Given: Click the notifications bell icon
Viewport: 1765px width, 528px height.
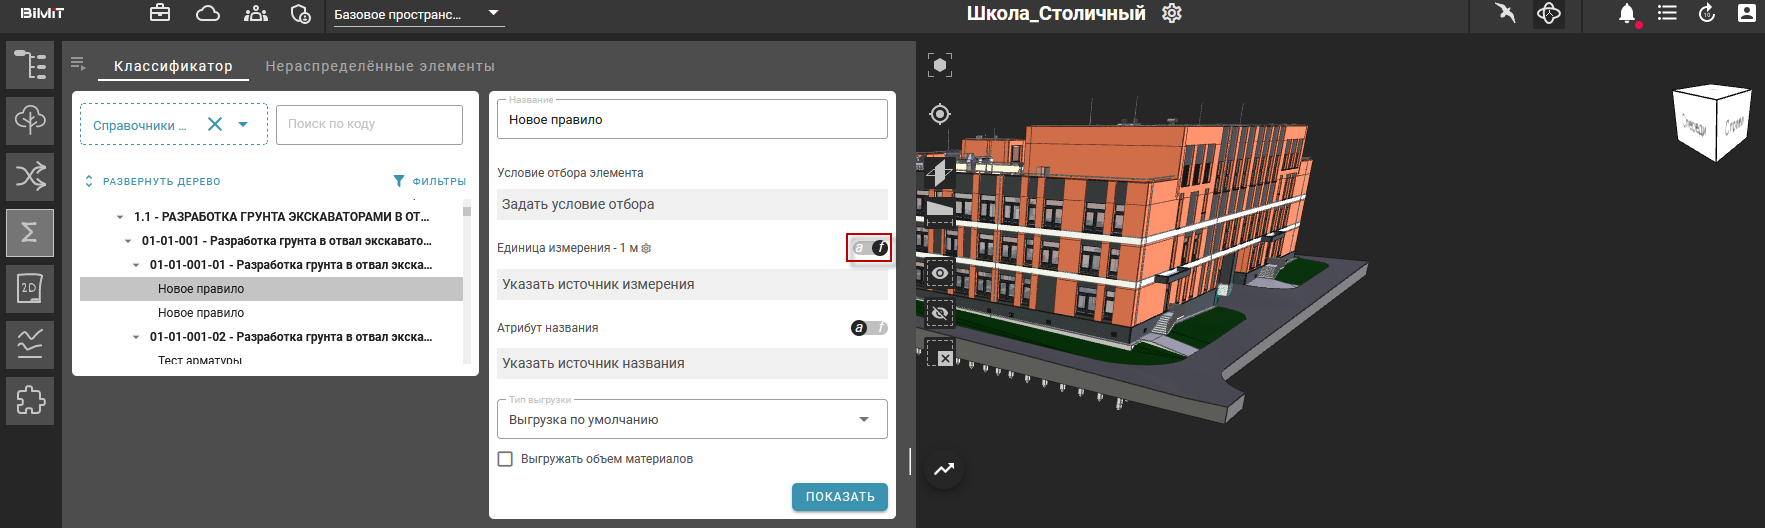Looking at the screenshot, I should click(x=1627, y=14).
